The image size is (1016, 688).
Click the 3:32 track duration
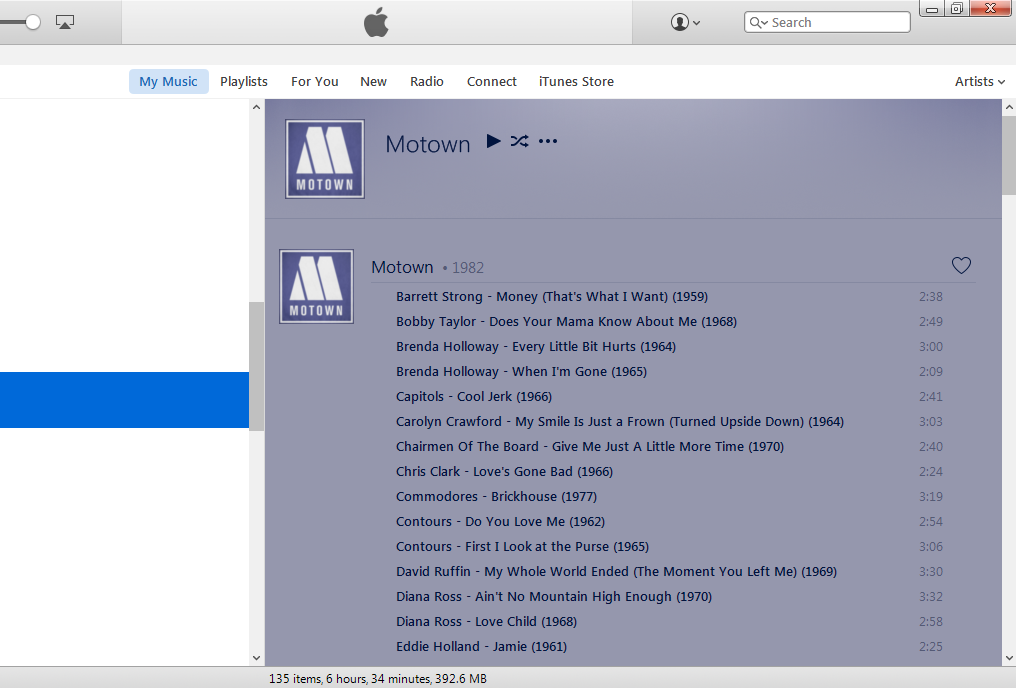pos(930,597)
